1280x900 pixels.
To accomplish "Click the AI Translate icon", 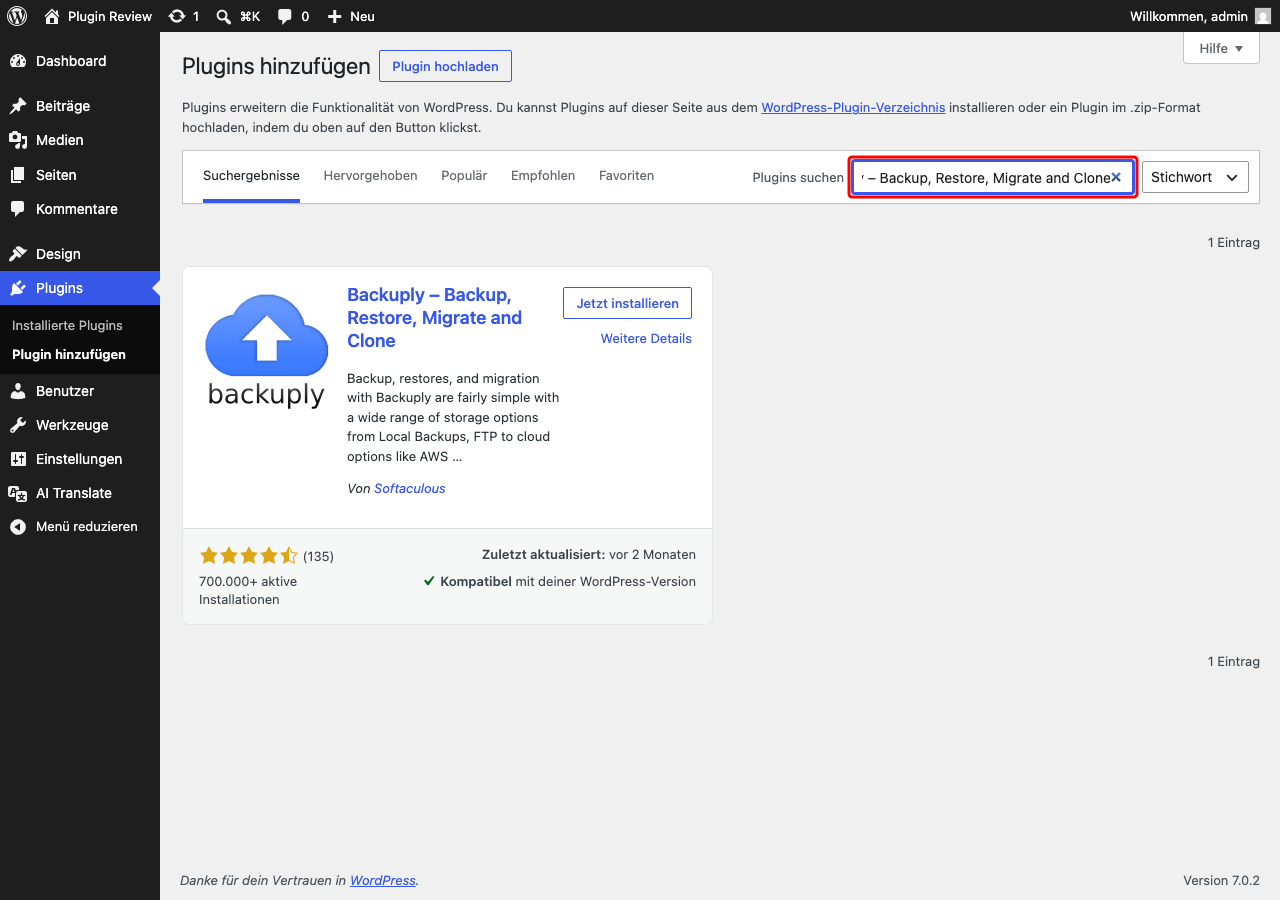I will [18, 493].
